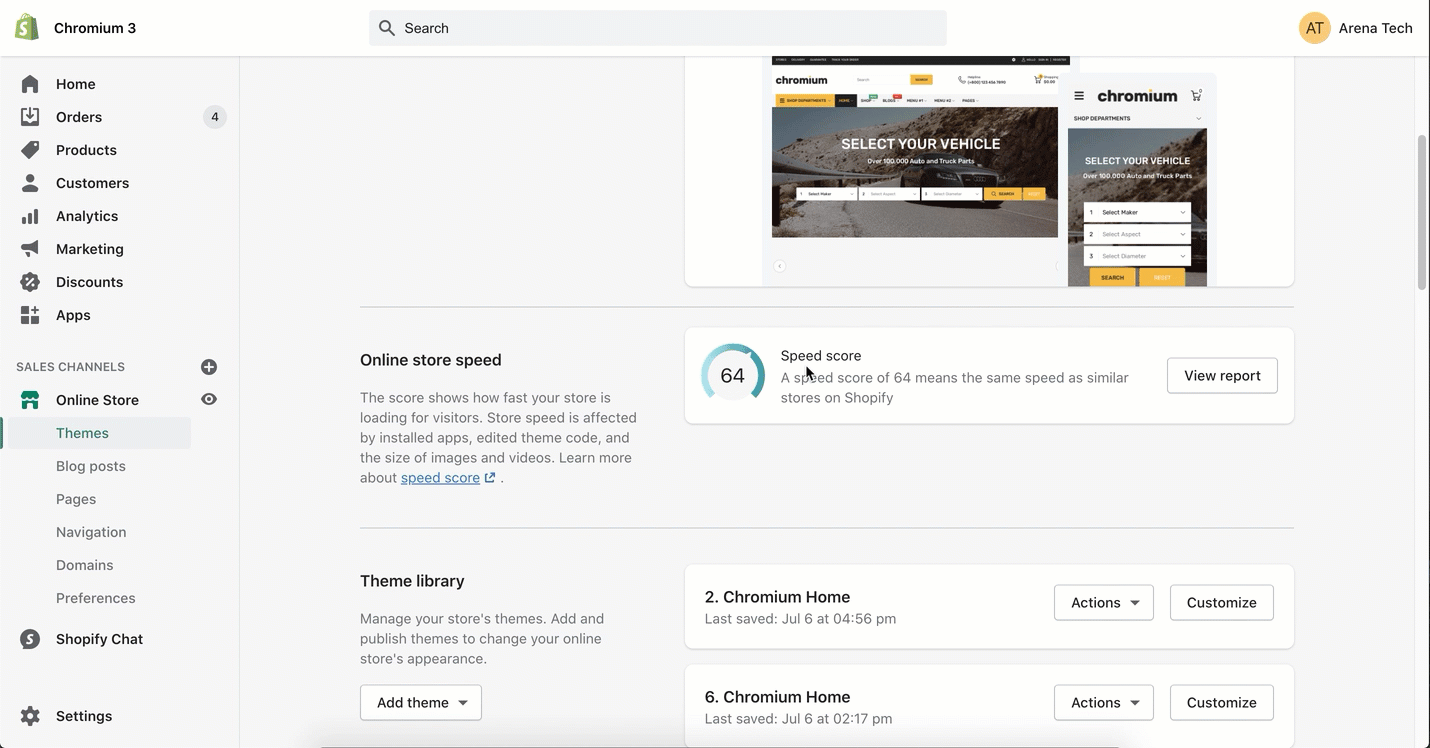This screenshot has width=1430, height=748.
Task: Open Preferences under Online Store
Action: [x=96, y=598]
